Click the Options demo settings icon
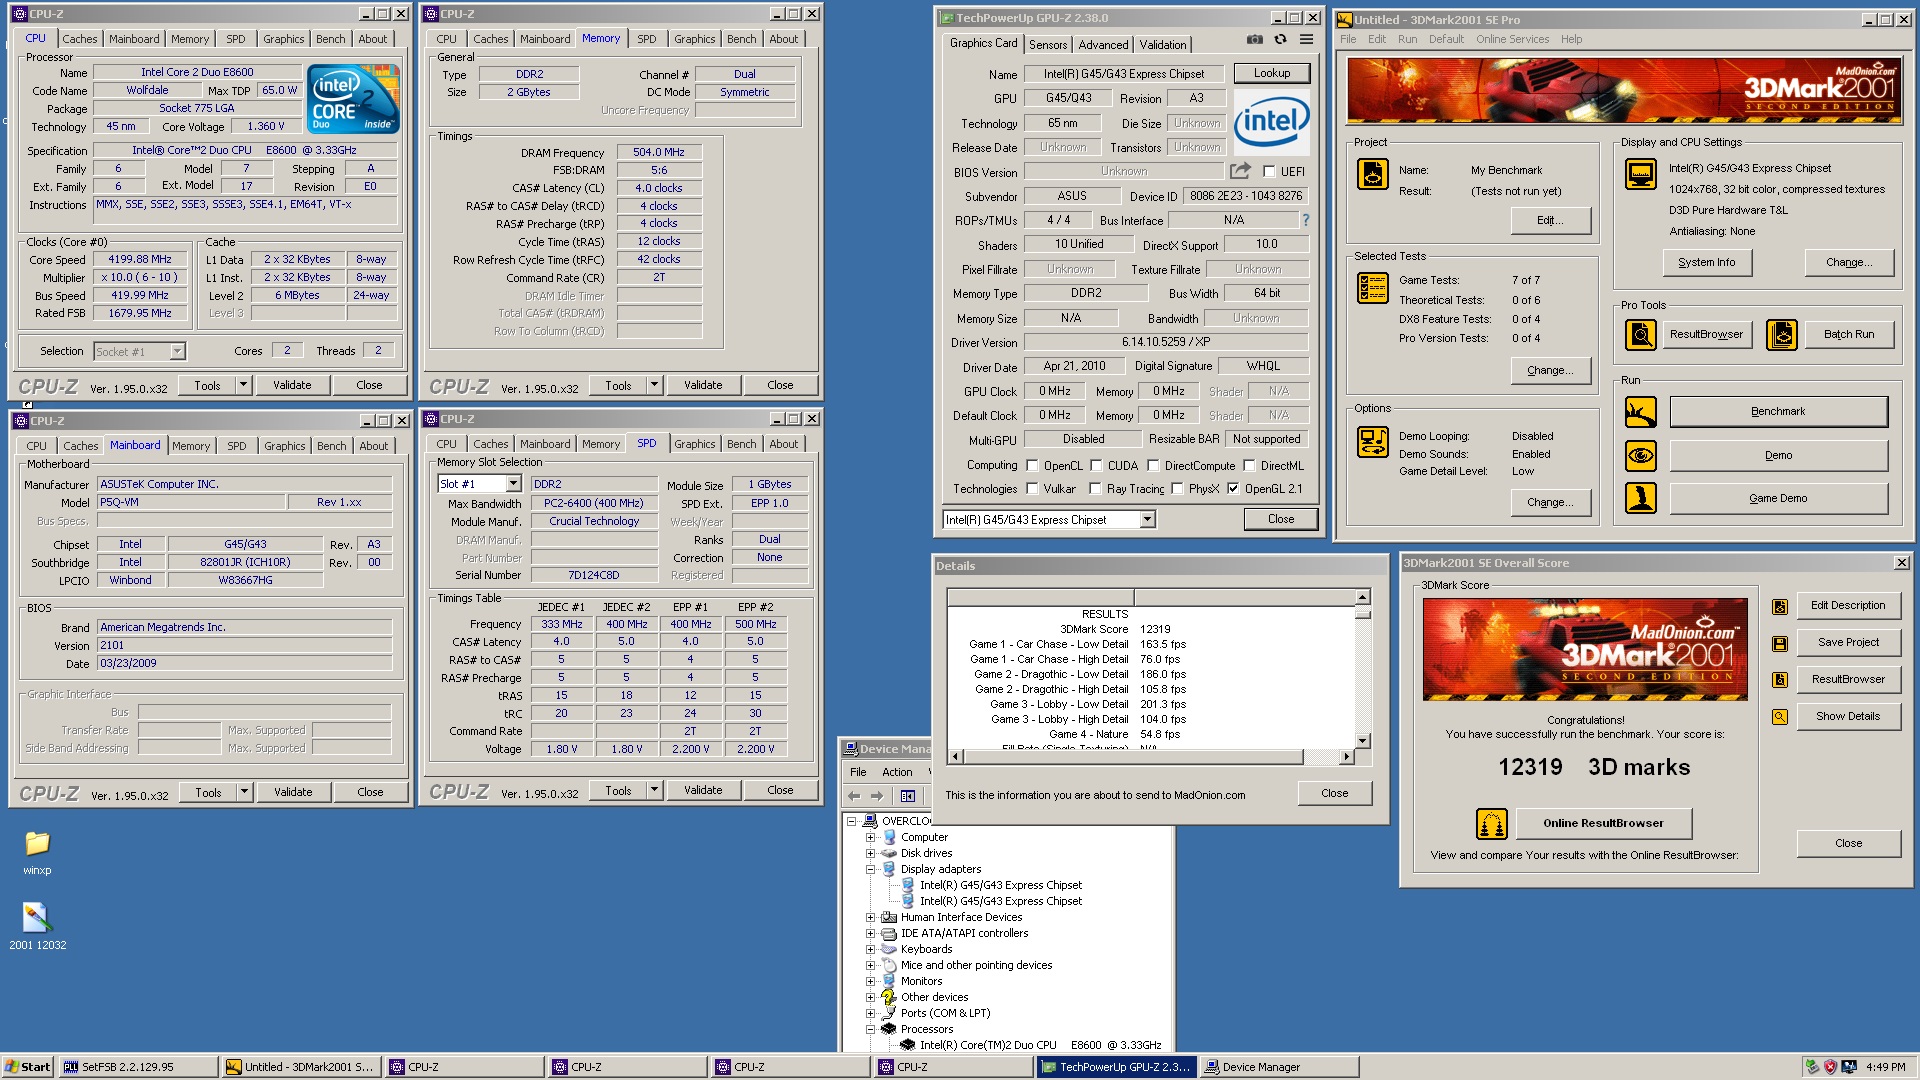The height and width of the screenshot is (1080, 1920). tap(1372, 441)
